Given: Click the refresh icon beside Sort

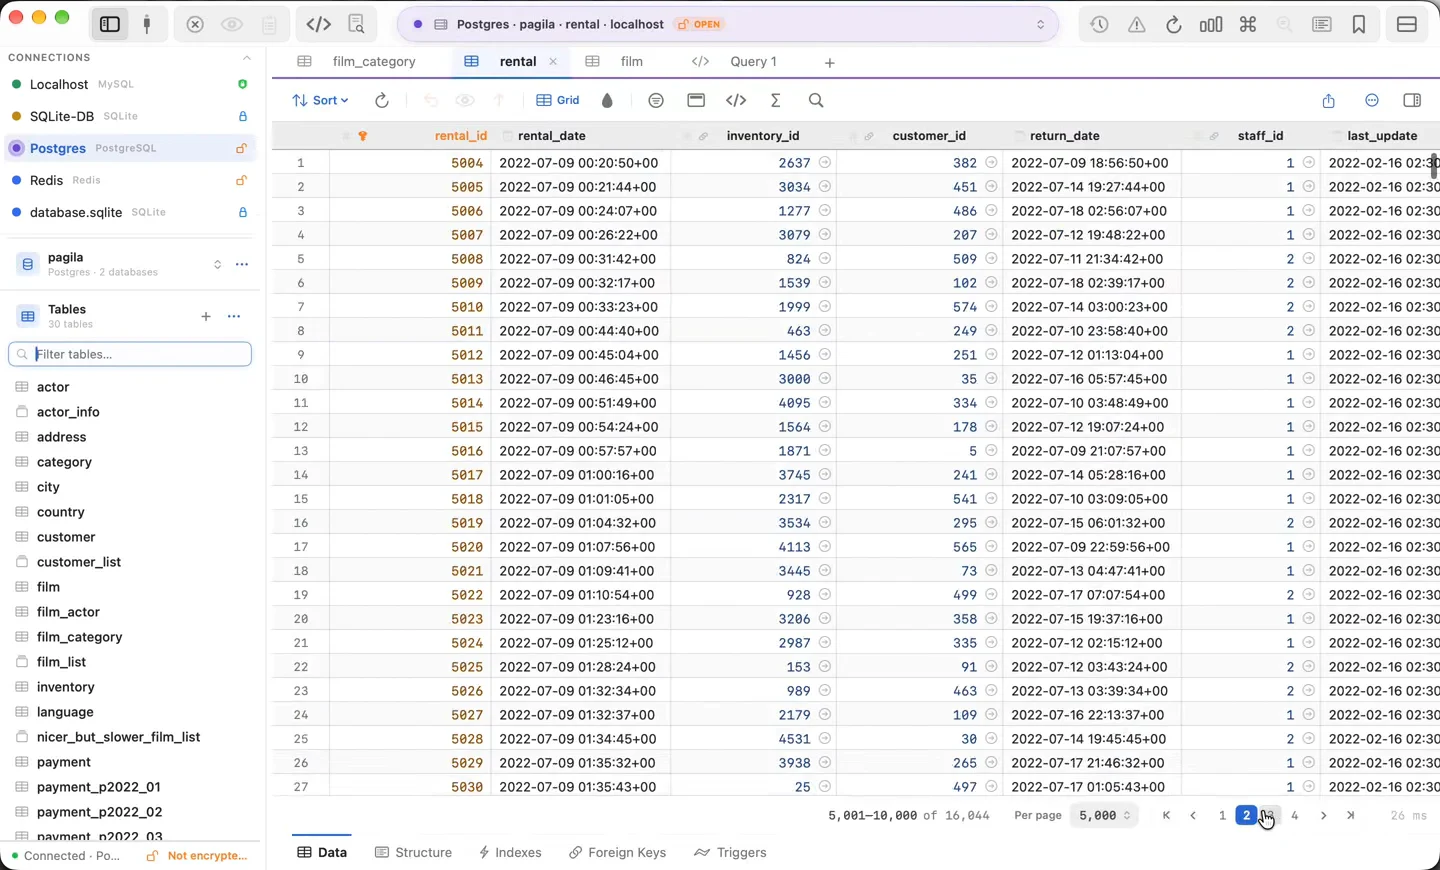Looking at the screenshot, I should pyautogui.click(x=381, y=100).
